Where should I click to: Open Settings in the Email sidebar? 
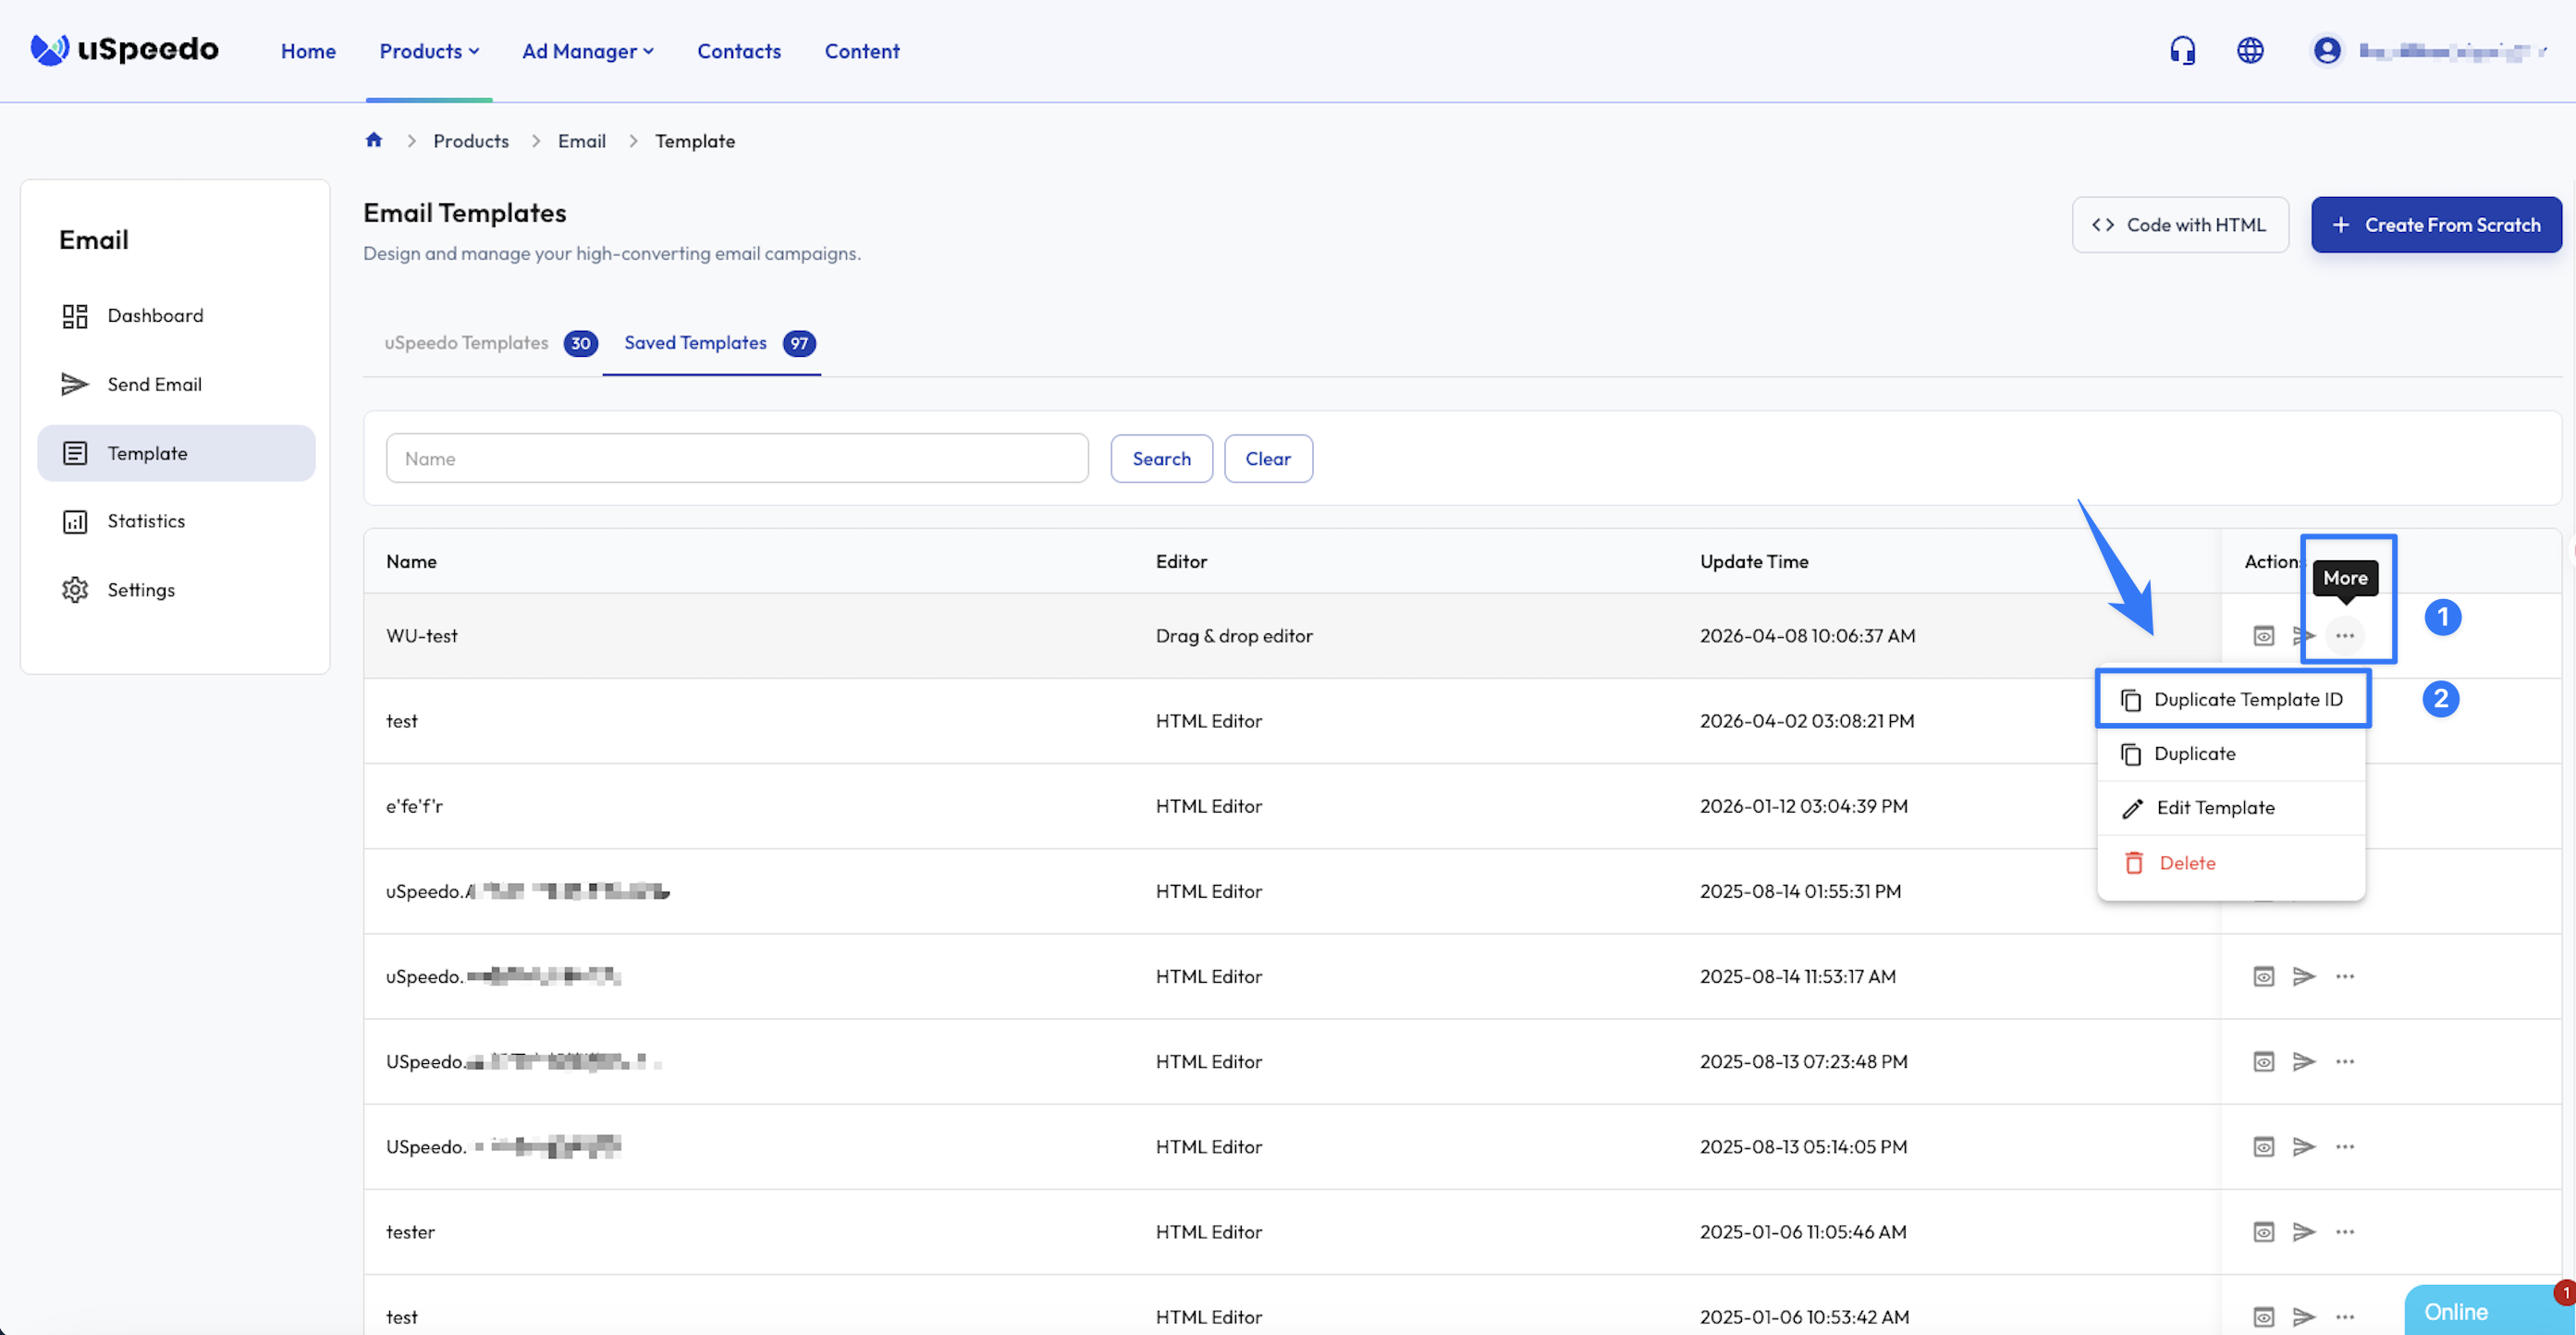pos(140,590)
